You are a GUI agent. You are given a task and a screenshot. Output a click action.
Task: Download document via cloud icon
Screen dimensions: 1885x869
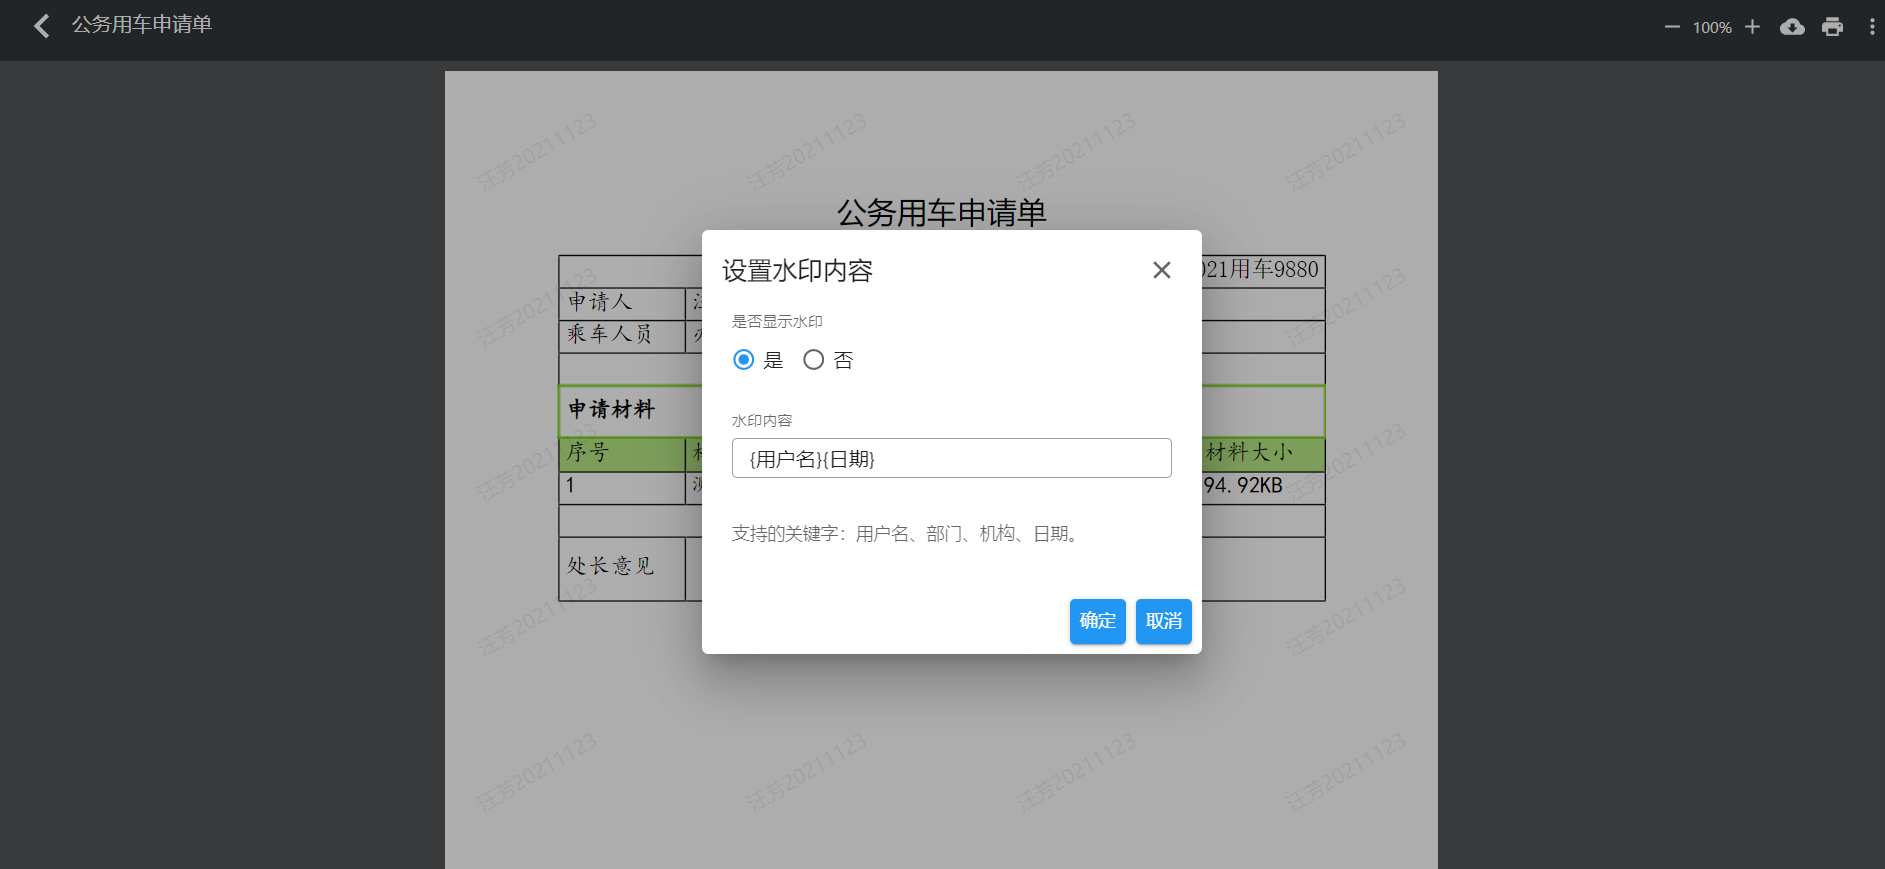point(1792,27)
